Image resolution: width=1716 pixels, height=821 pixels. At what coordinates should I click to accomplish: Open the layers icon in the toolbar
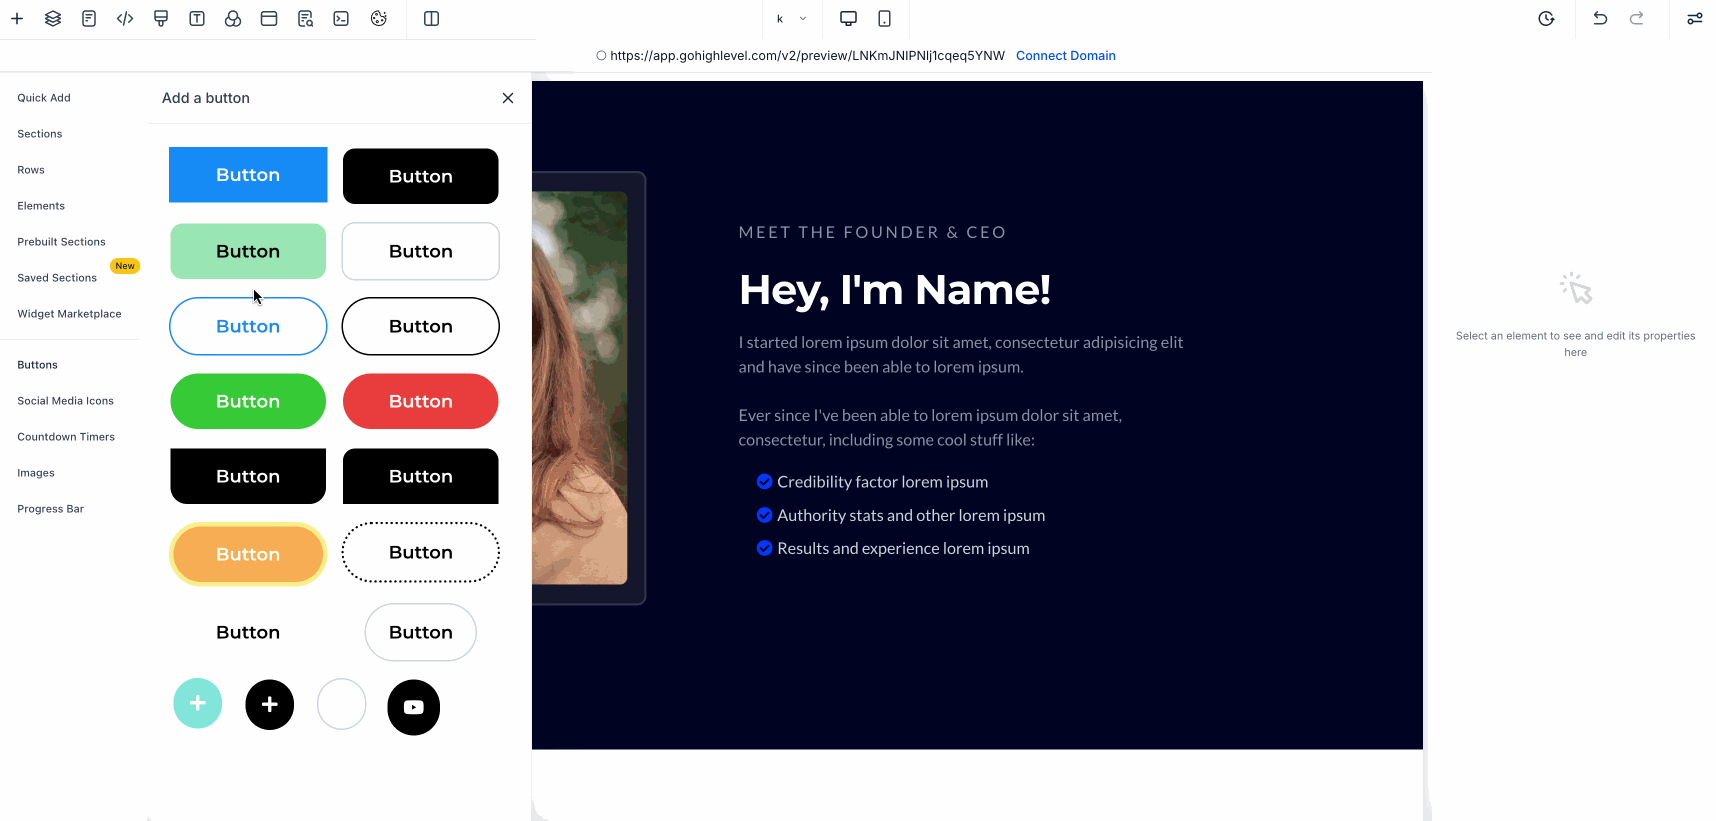[53, 19]
